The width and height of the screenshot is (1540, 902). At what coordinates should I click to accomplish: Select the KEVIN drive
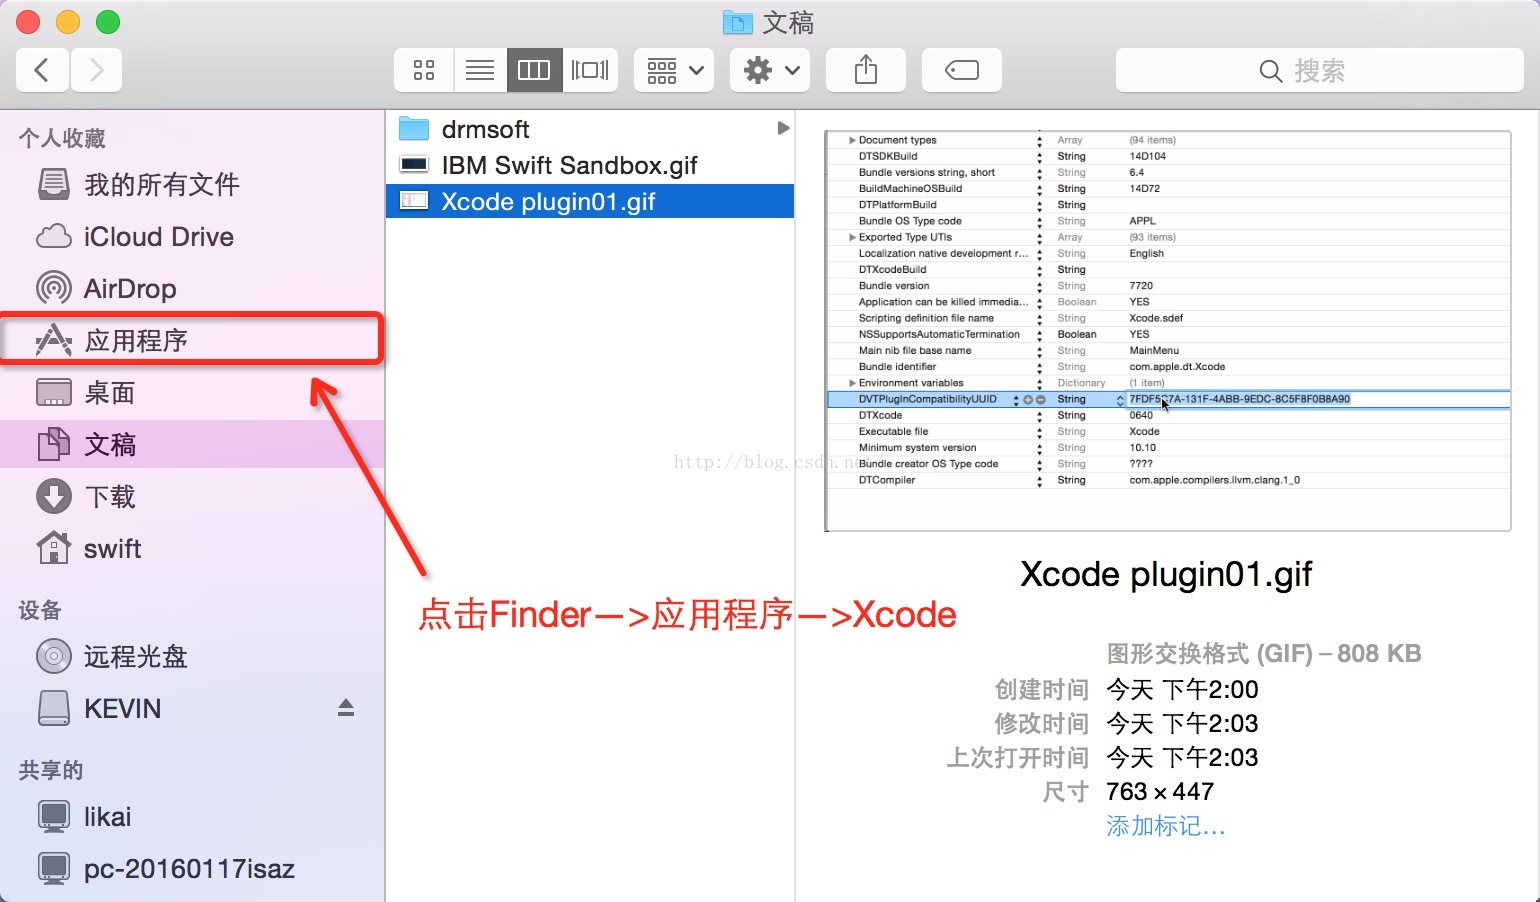(192, 708)
